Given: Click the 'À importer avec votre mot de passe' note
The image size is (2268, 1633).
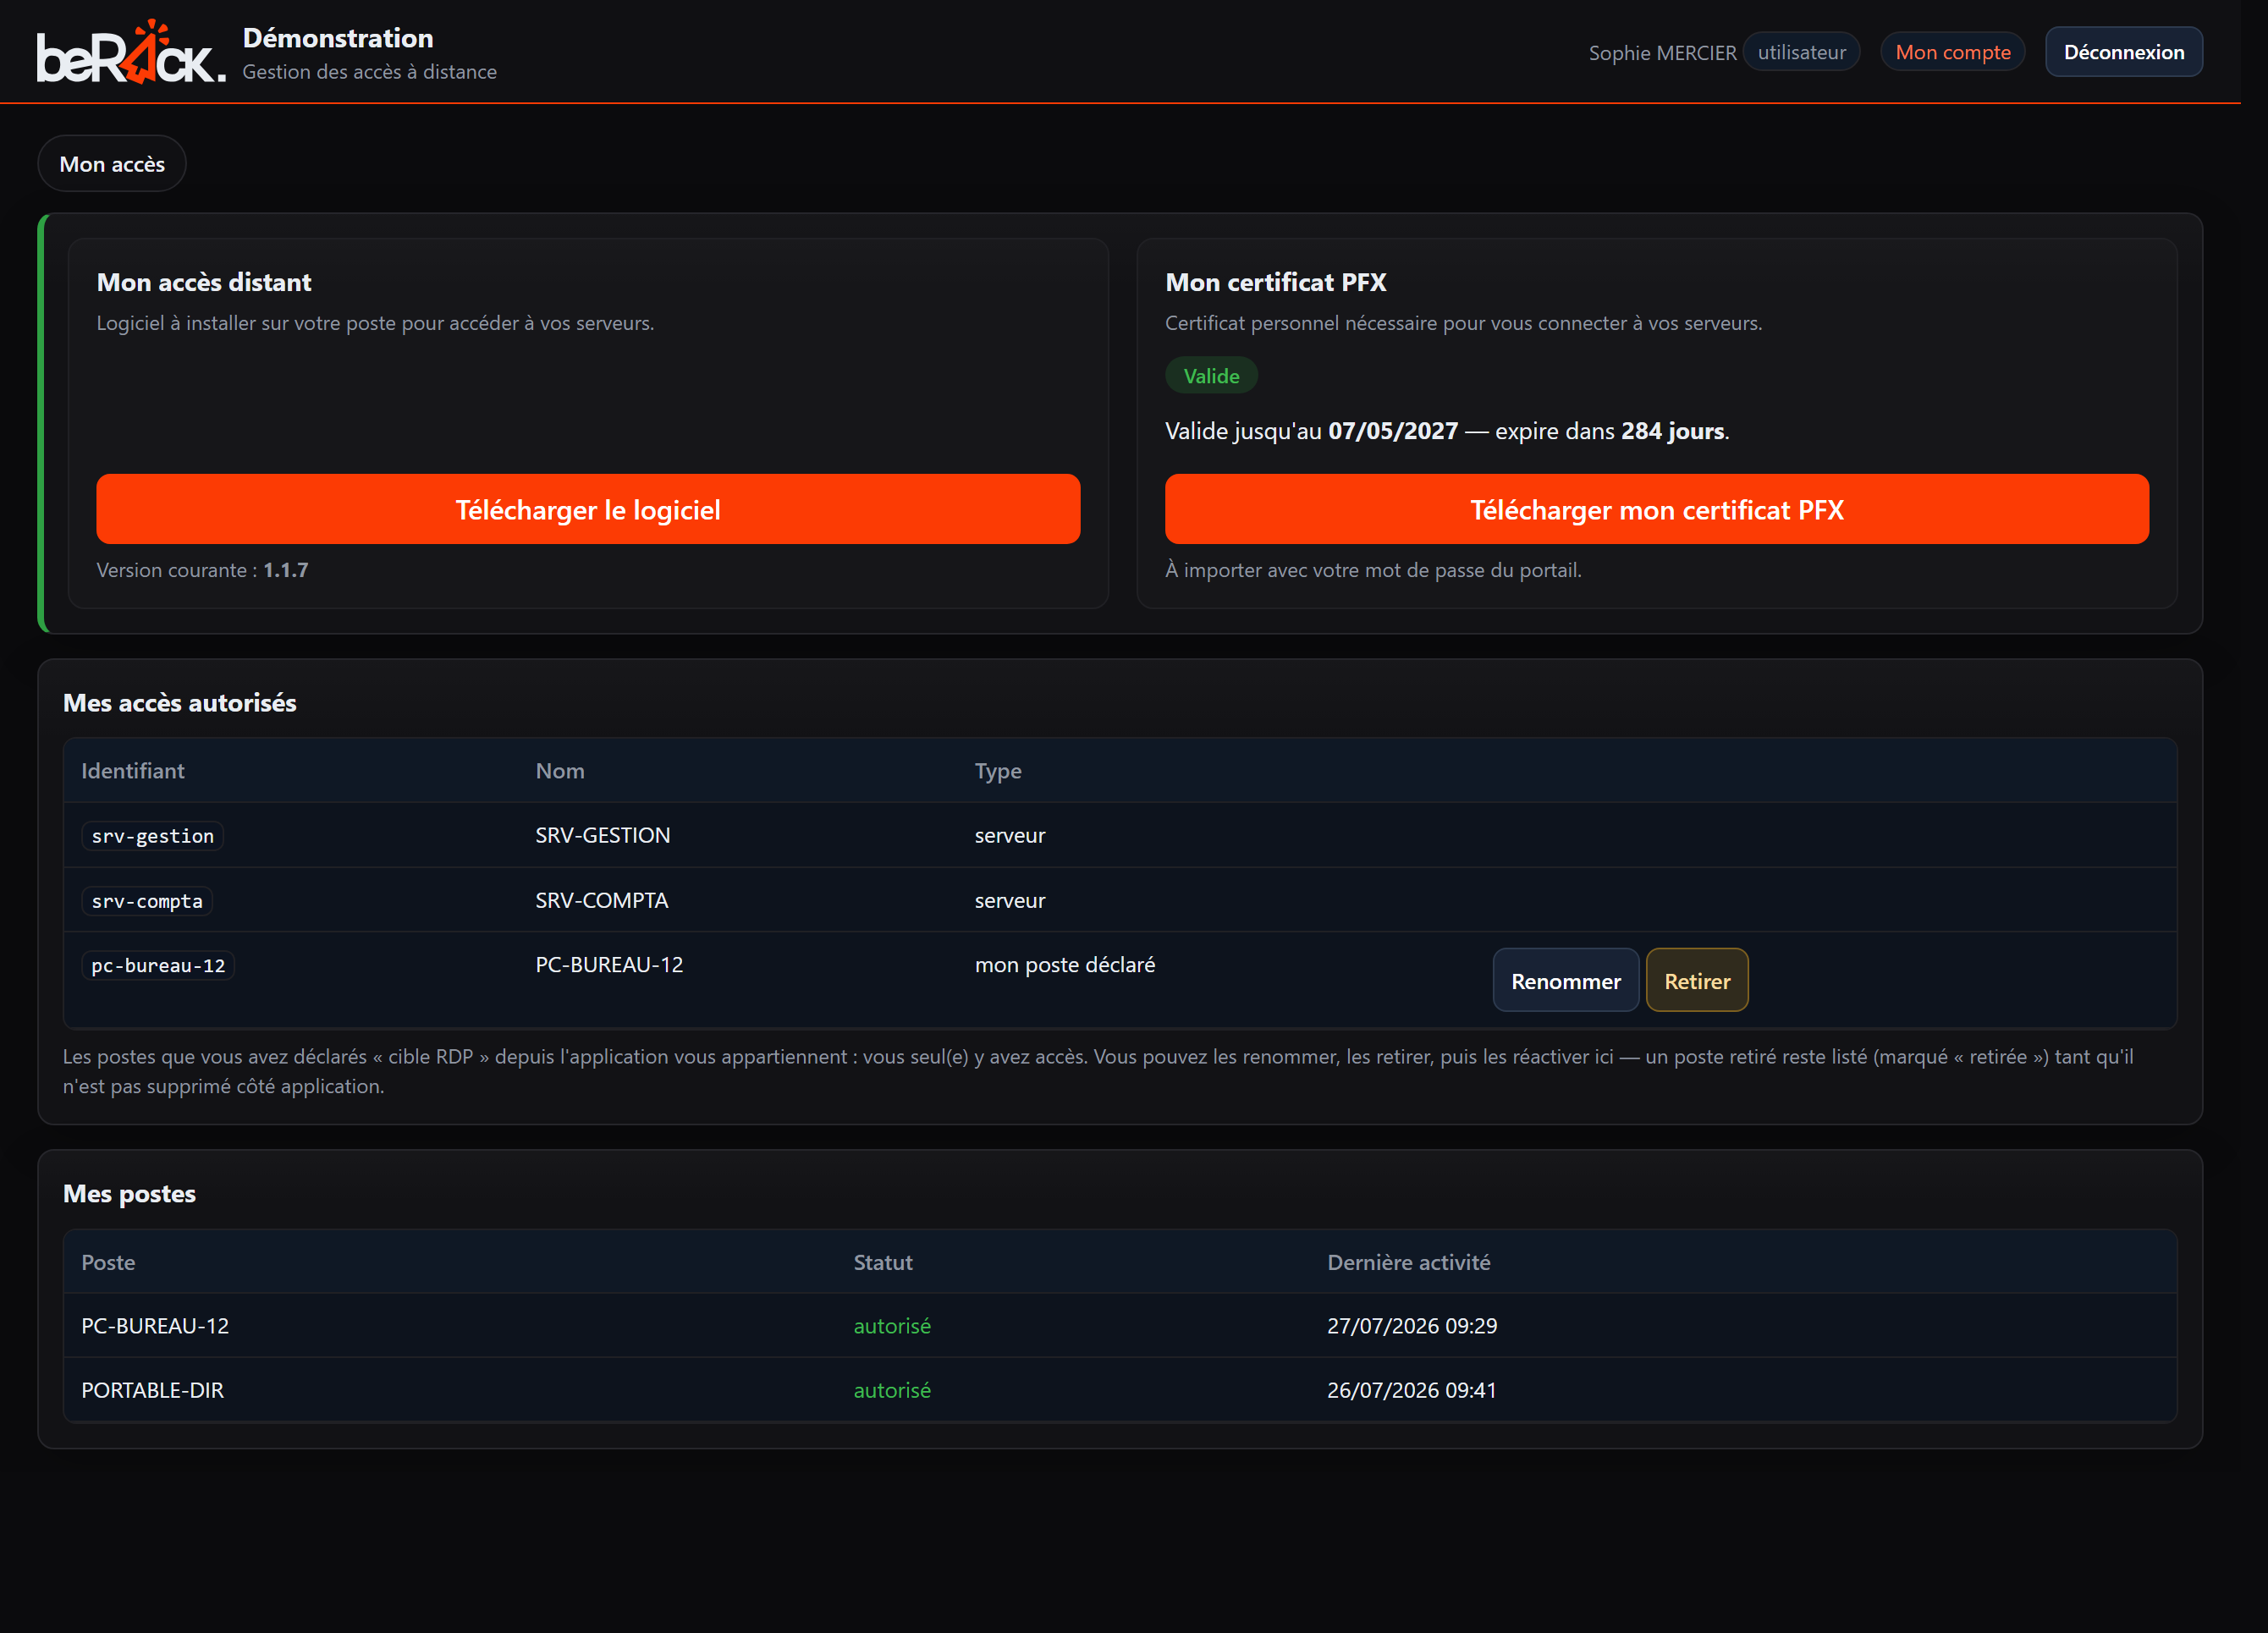Looking at the screenshot, I should 1373,570.
